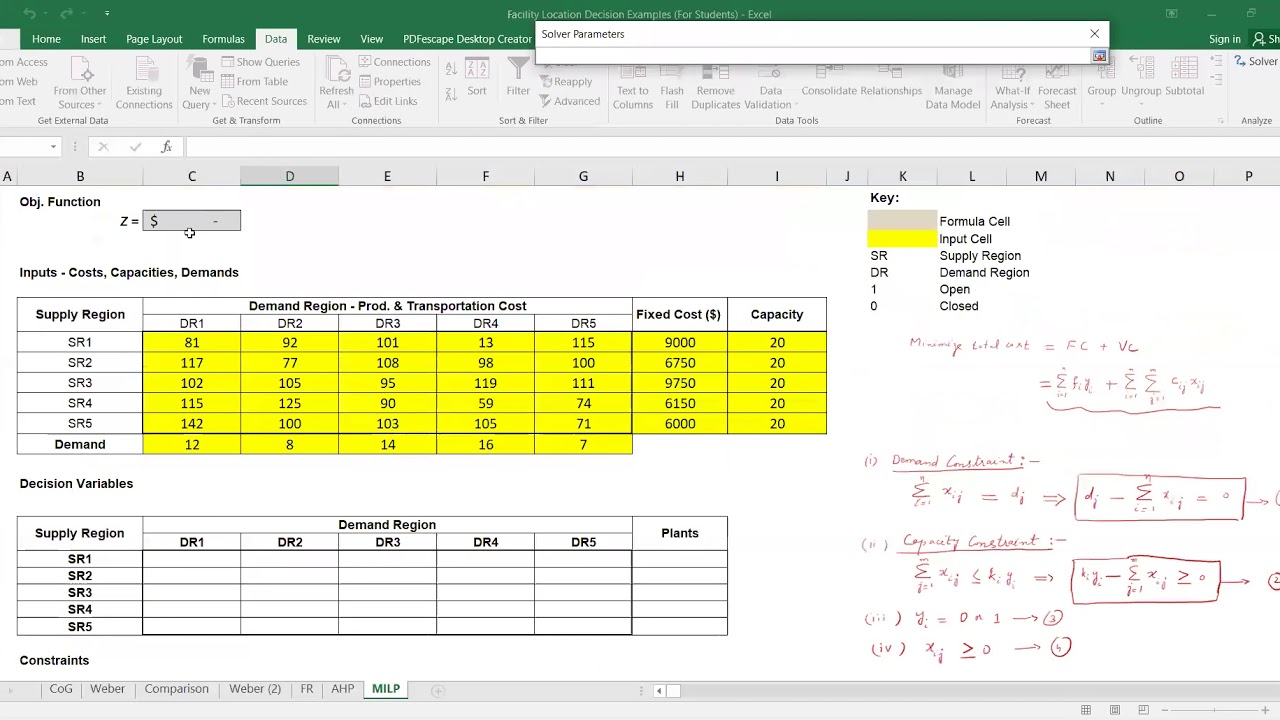Select demand value 16 cell
Viewport: 1280px width, 720px height.
click(486, 444)
